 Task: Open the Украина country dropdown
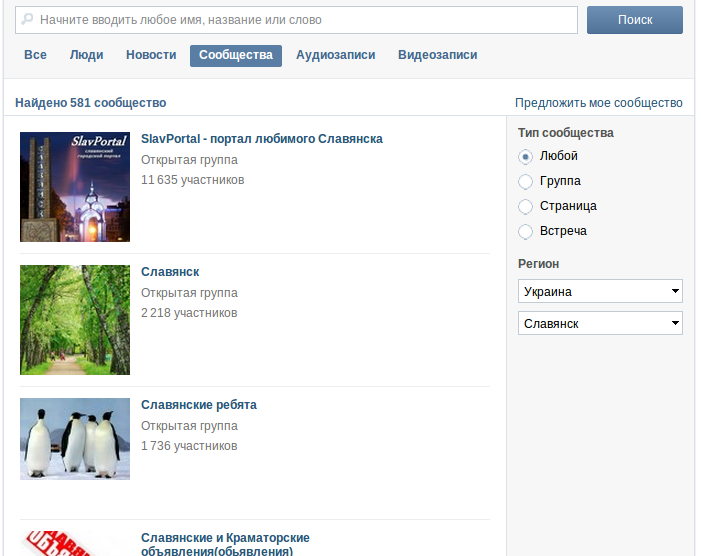[x=600, y=291]
